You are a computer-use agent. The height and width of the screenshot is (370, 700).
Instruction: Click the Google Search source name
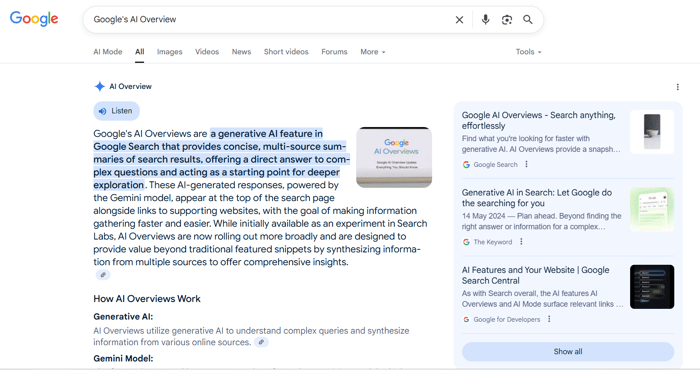click(496, 165)
